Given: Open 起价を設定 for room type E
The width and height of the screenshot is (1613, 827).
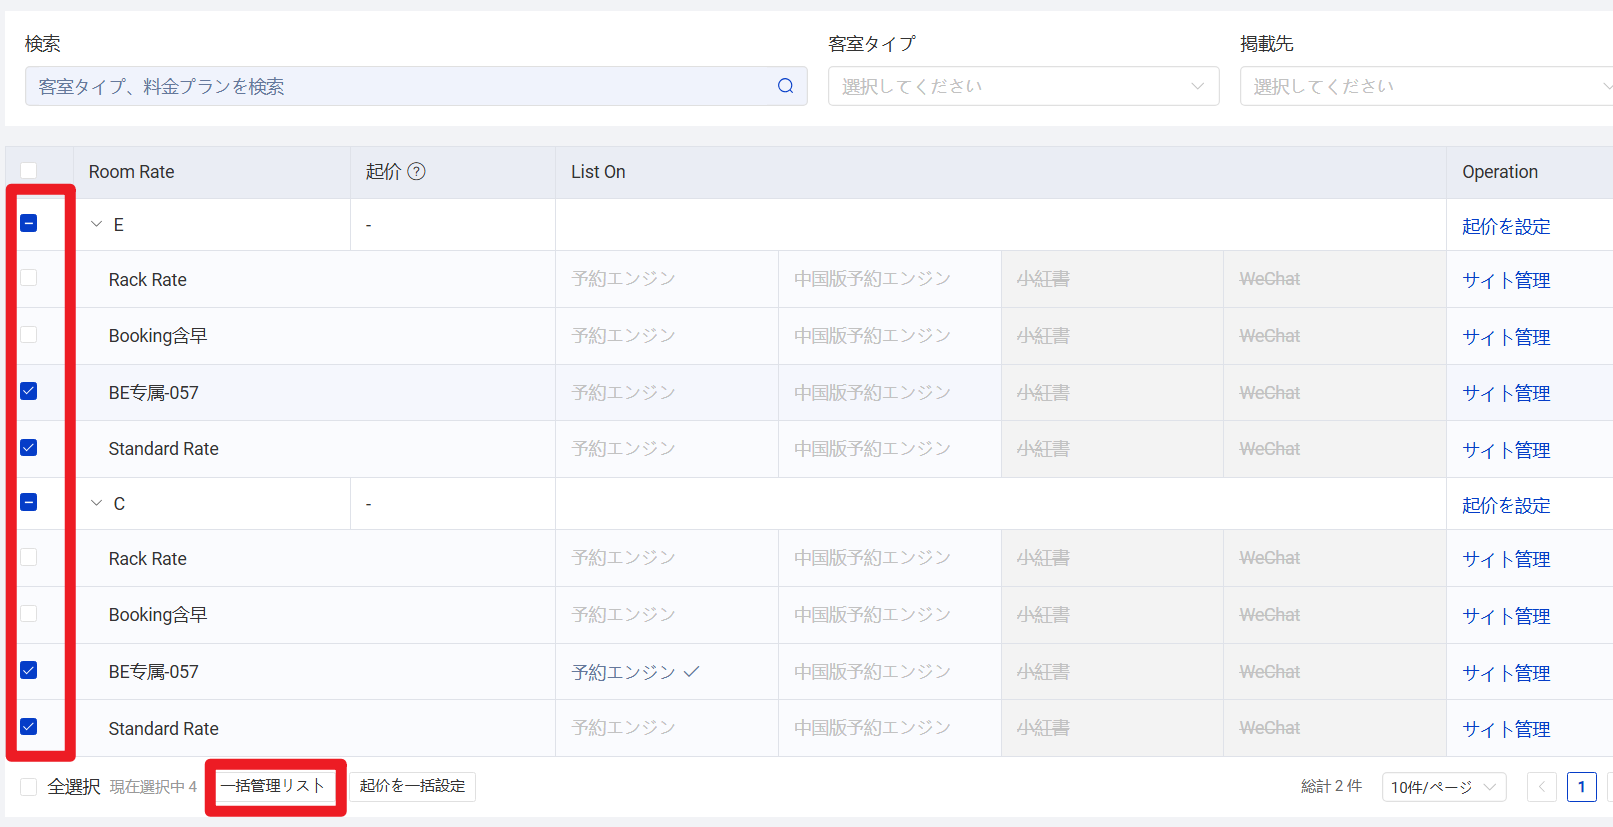Looking at the screenshot, I should pyautogui.click(x=1506, y=226).
